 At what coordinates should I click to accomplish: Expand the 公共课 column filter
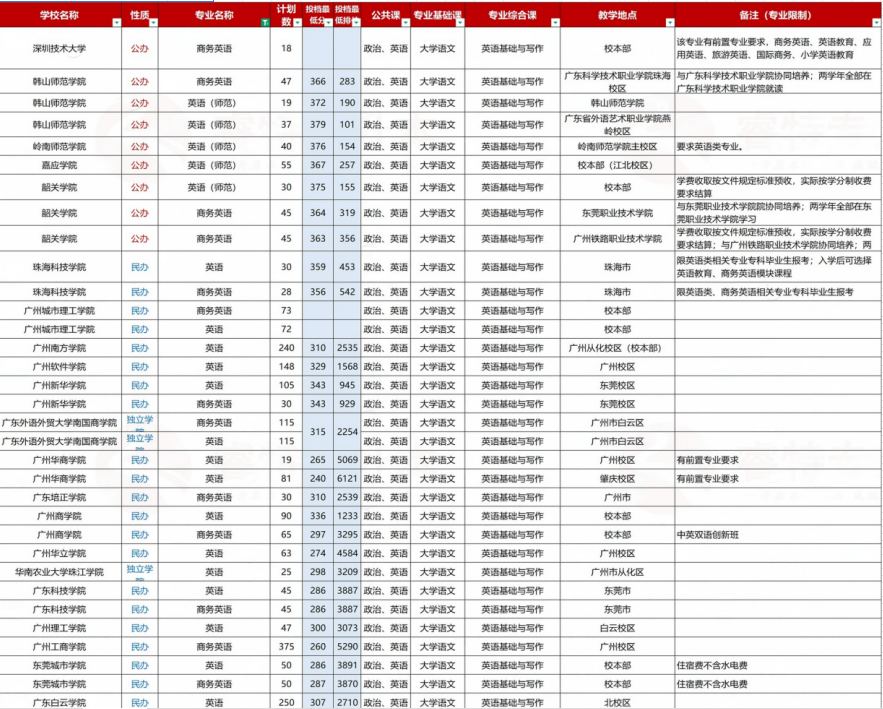pyautogui.click(x=405, y=21)
